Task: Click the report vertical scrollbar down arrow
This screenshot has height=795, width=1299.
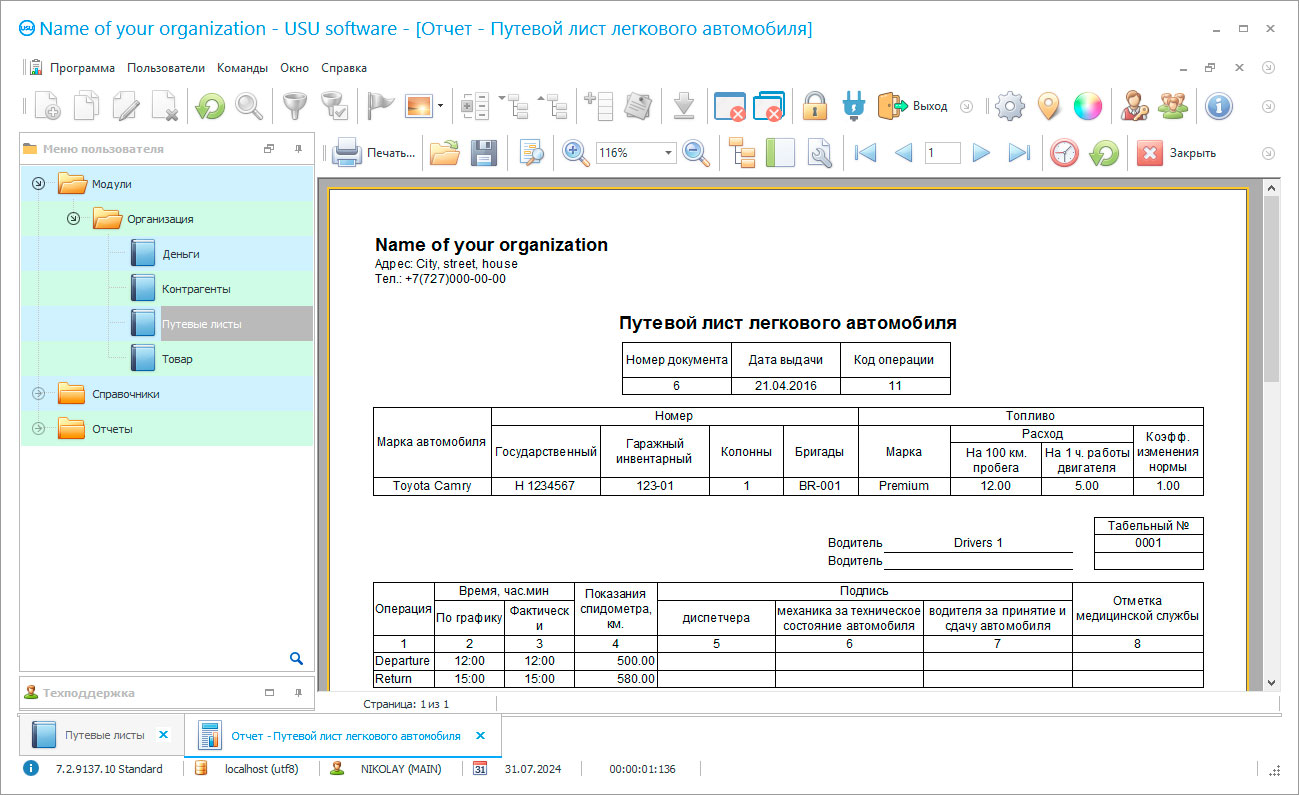Action: pos(1271,682)
